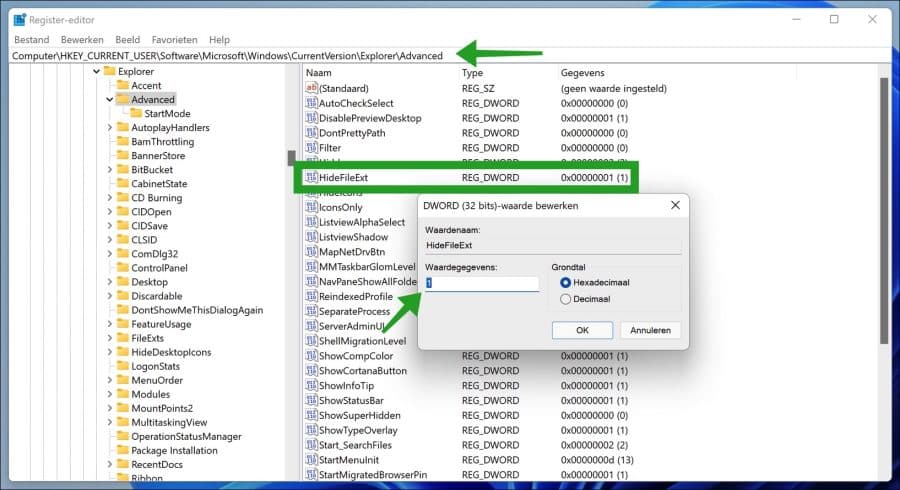
Task: Expand the CD Burning tree node
Action: coord(110,198)
